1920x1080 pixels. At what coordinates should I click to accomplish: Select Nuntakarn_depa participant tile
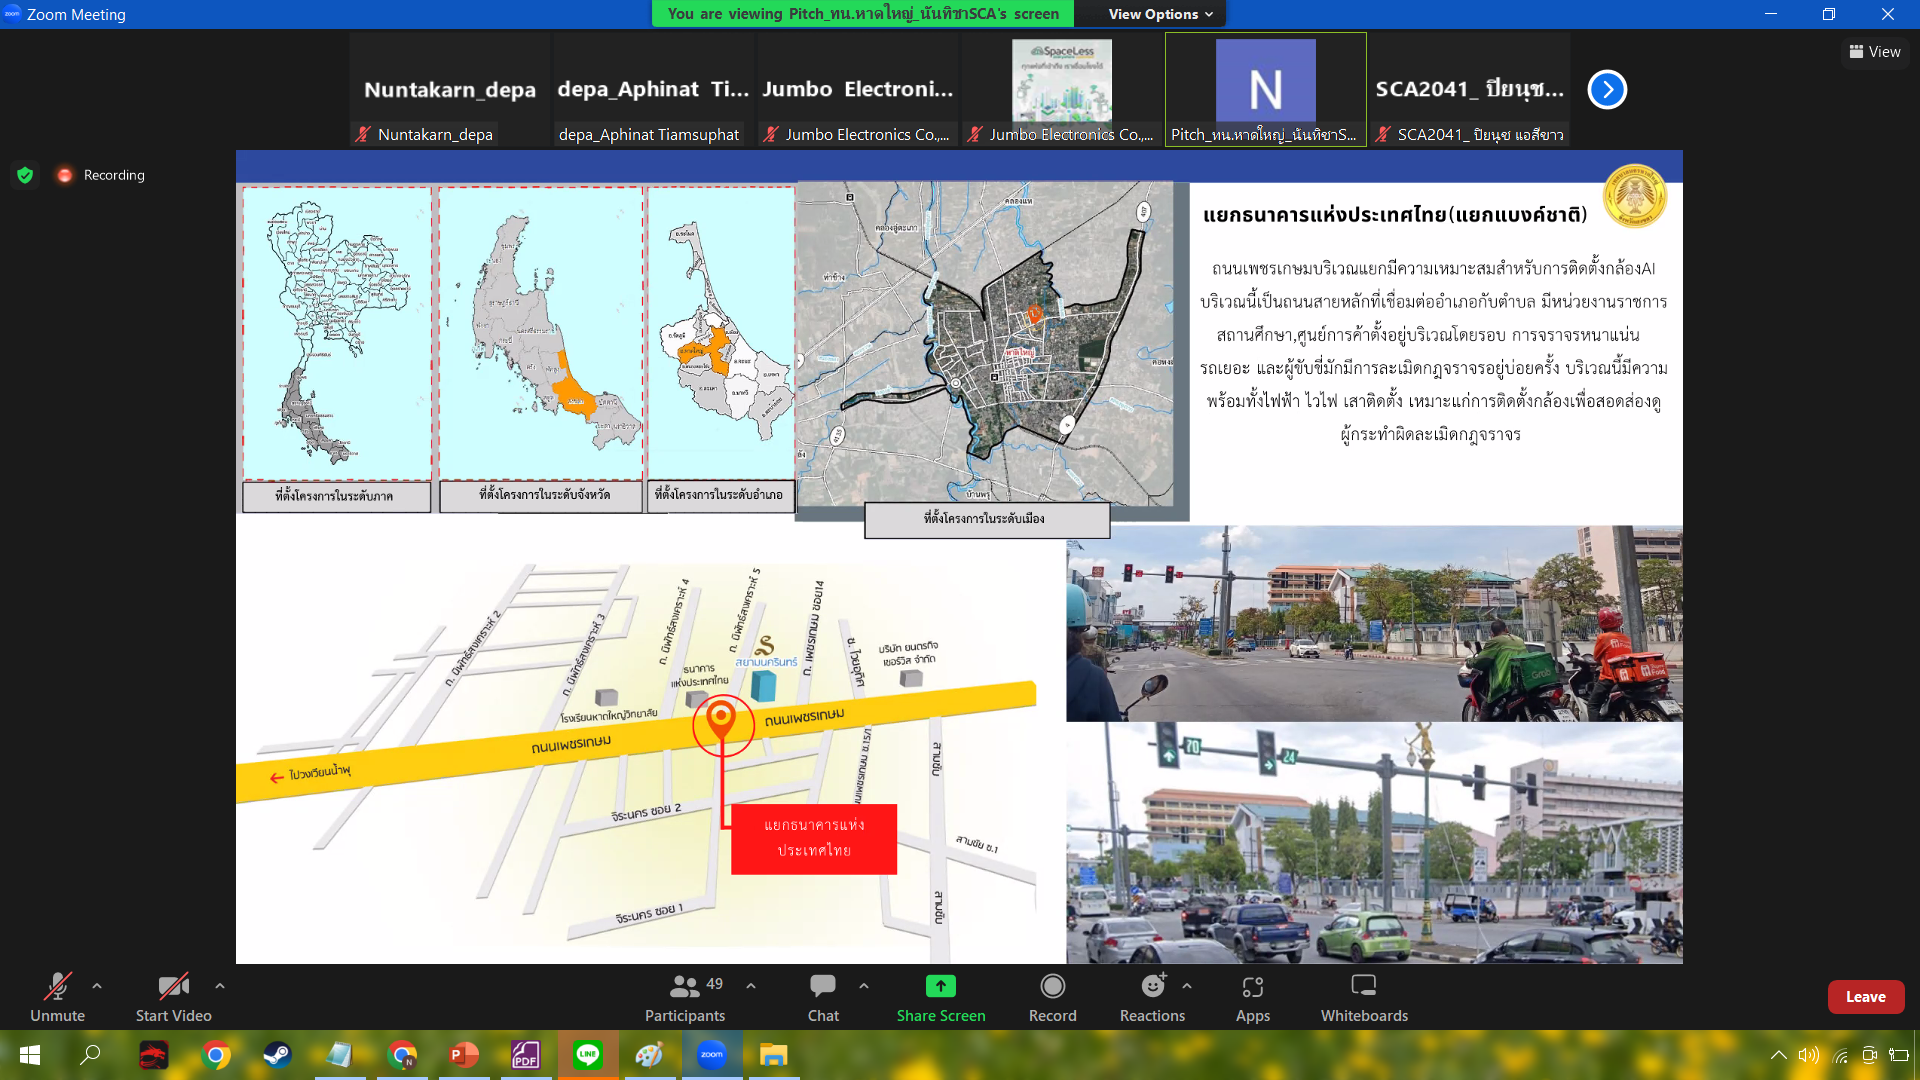pyautogui.click(x=450, y=90)
